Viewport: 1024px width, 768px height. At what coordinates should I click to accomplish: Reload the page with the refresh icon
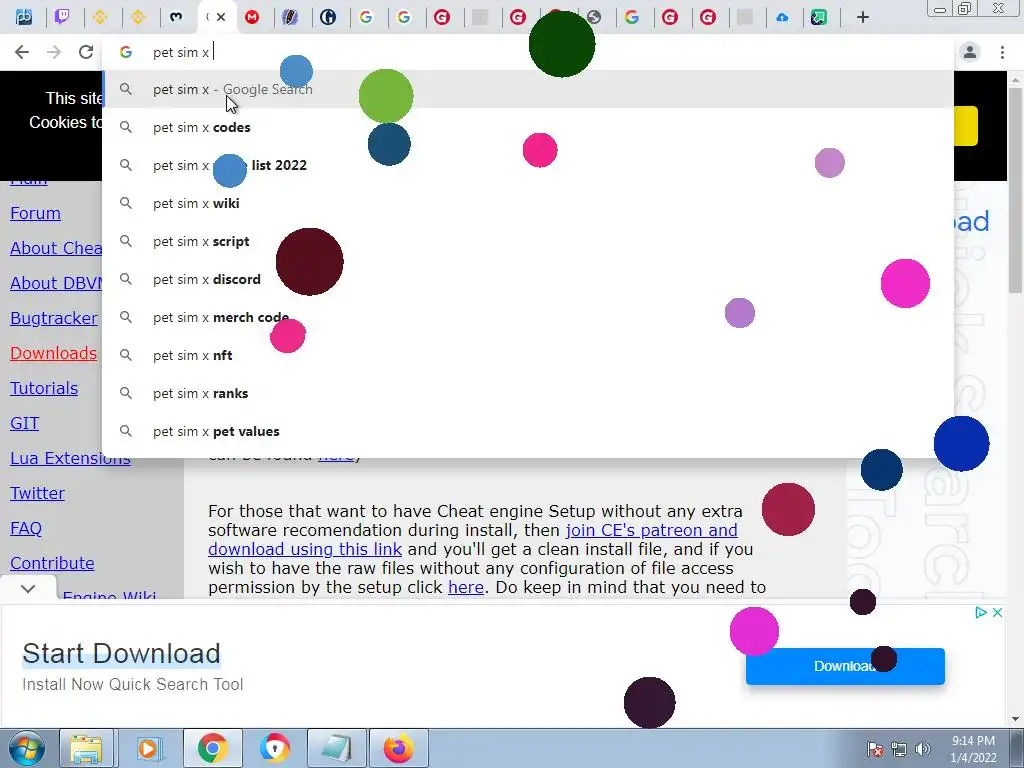tap(86, 52)
